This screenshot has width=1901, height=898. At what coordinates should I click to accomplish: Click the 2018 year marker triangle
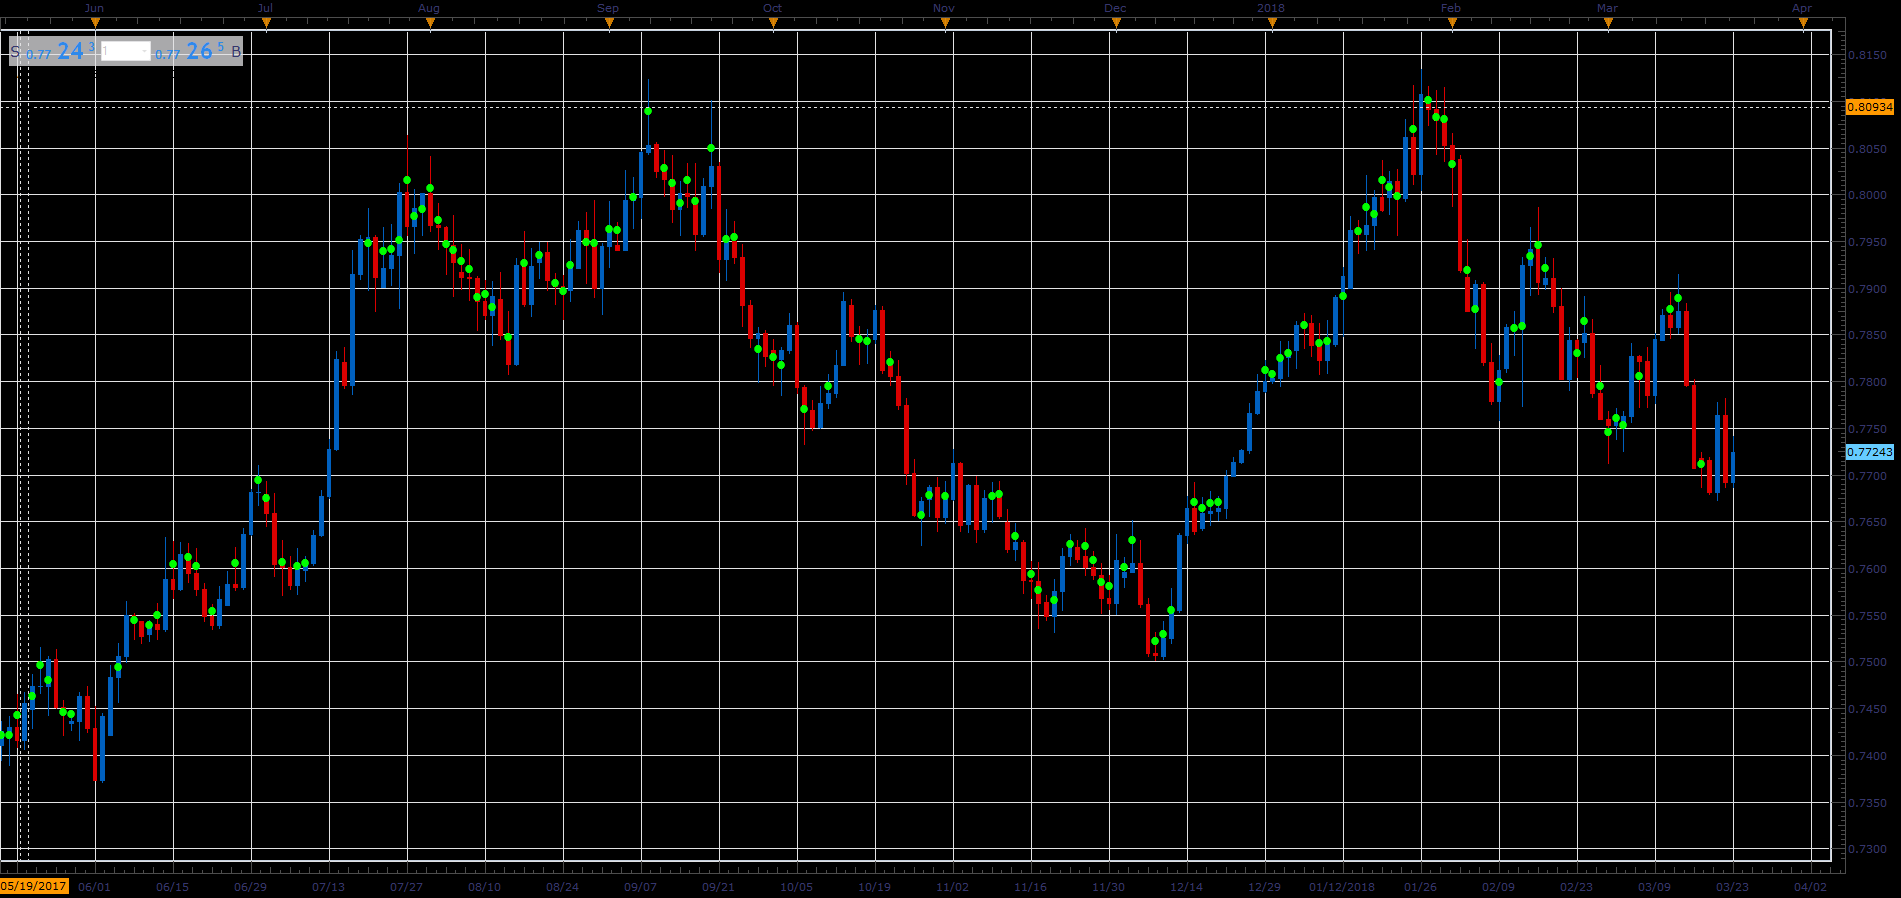click(1272, 24)
